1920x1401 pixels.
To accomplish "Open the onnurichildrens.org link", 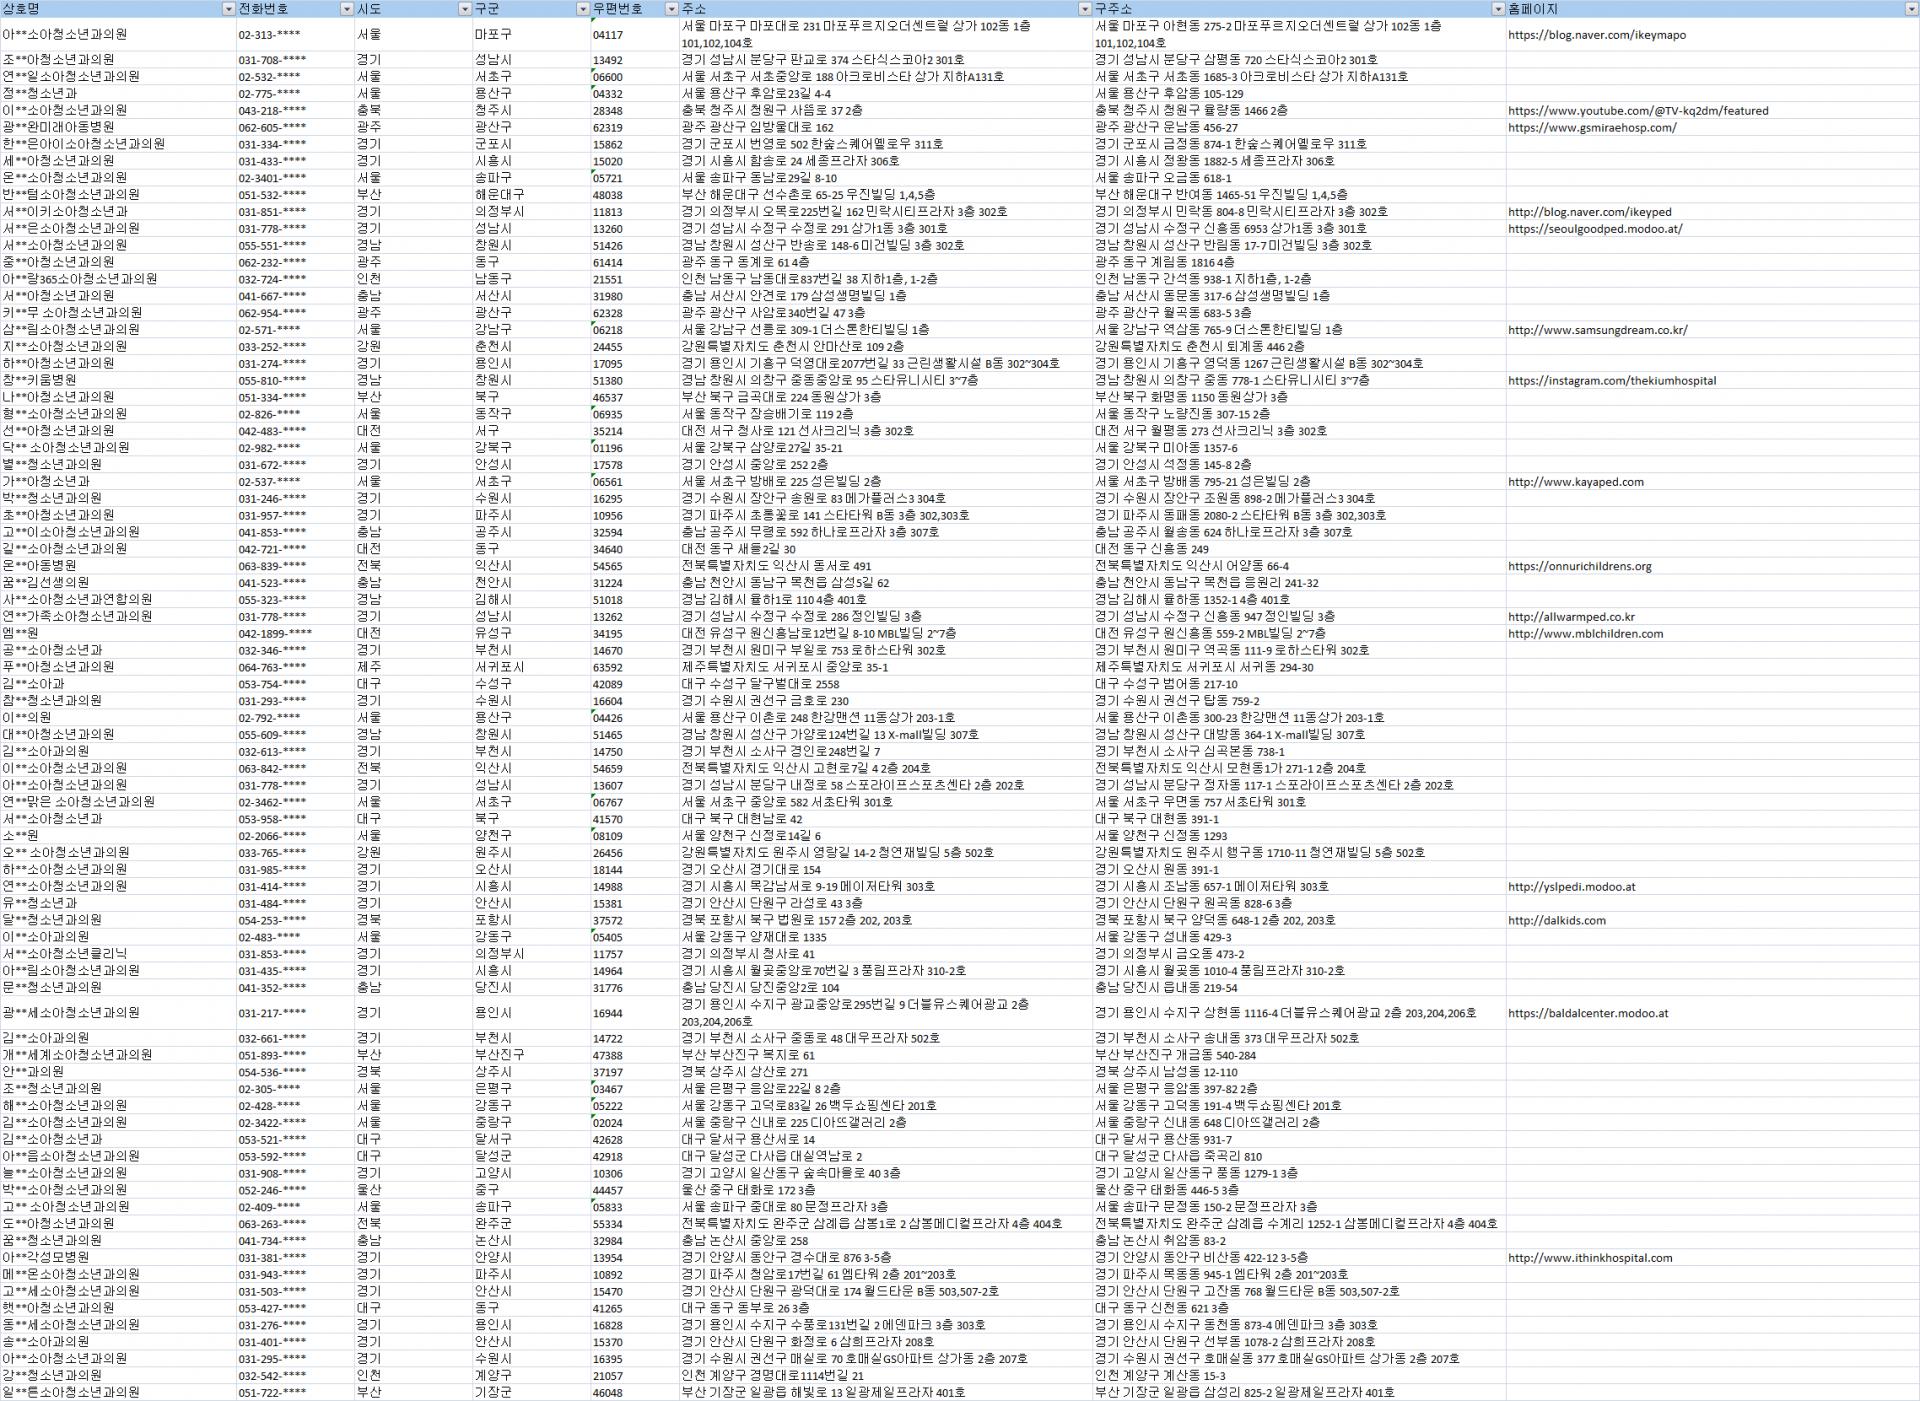I will click(1579, 566).
